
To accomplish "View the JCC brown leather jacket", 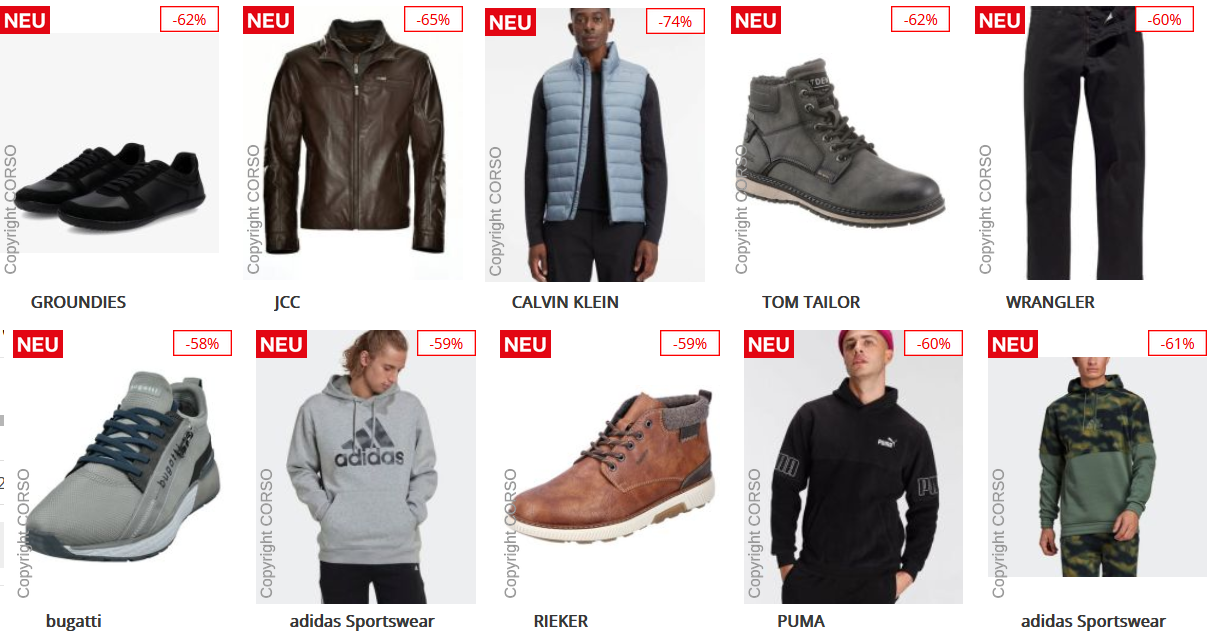I will pos(354,143).
